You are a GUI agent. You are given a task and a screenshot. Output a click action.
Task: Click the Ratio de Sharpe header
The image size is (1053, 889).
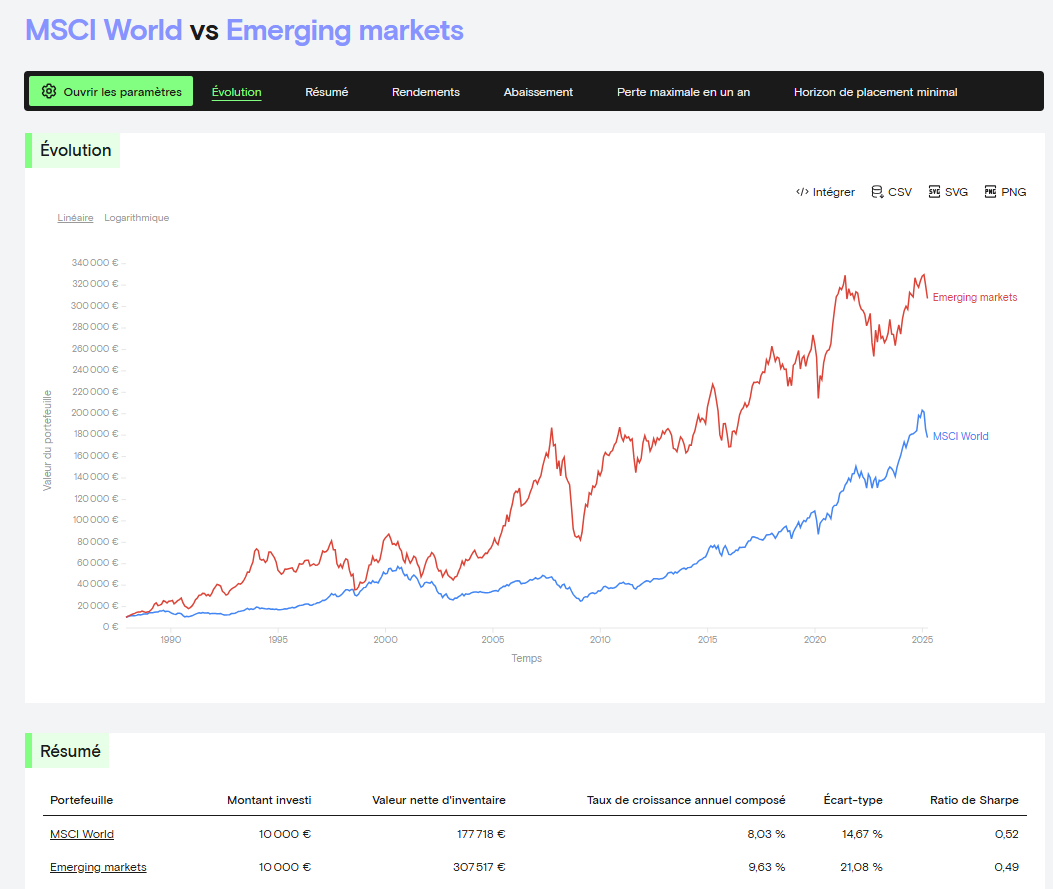(974, 800)
